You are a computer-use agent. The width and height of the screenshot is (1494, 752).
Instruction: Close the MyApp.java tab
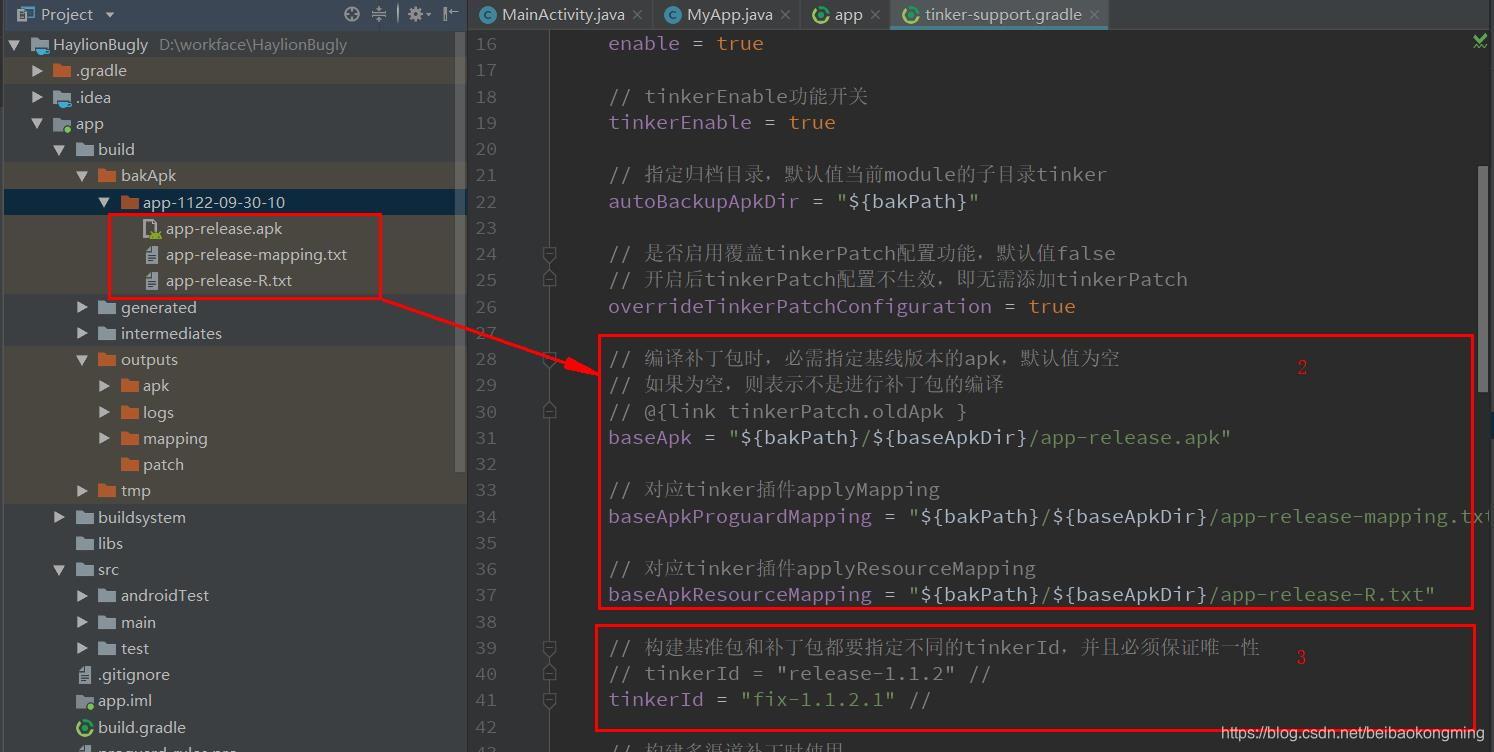click(x=786, y=15)
